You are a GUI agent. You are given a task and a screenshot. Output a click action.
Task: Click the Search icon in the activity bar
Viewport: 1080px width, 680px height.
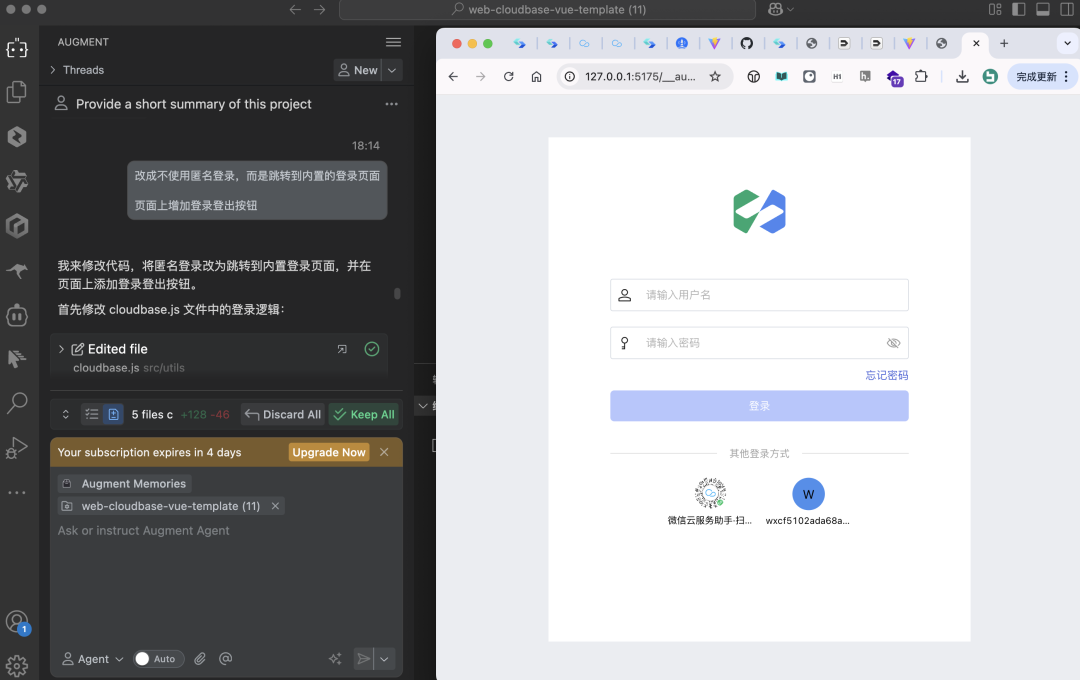coord(18,403)
